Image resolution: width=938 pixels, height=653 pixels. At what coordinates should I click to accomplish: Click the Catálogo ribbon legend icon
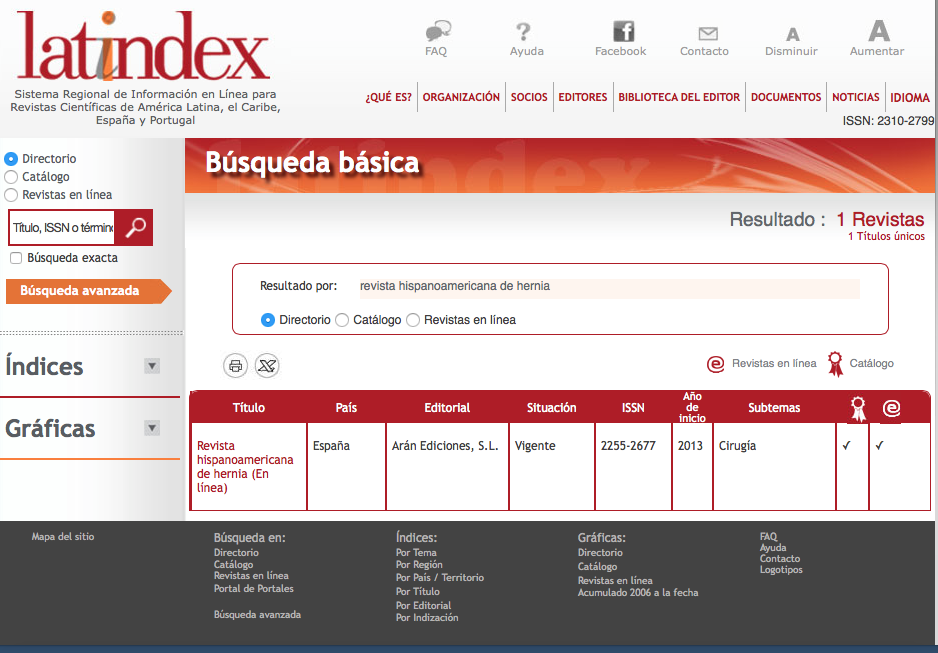835,364
